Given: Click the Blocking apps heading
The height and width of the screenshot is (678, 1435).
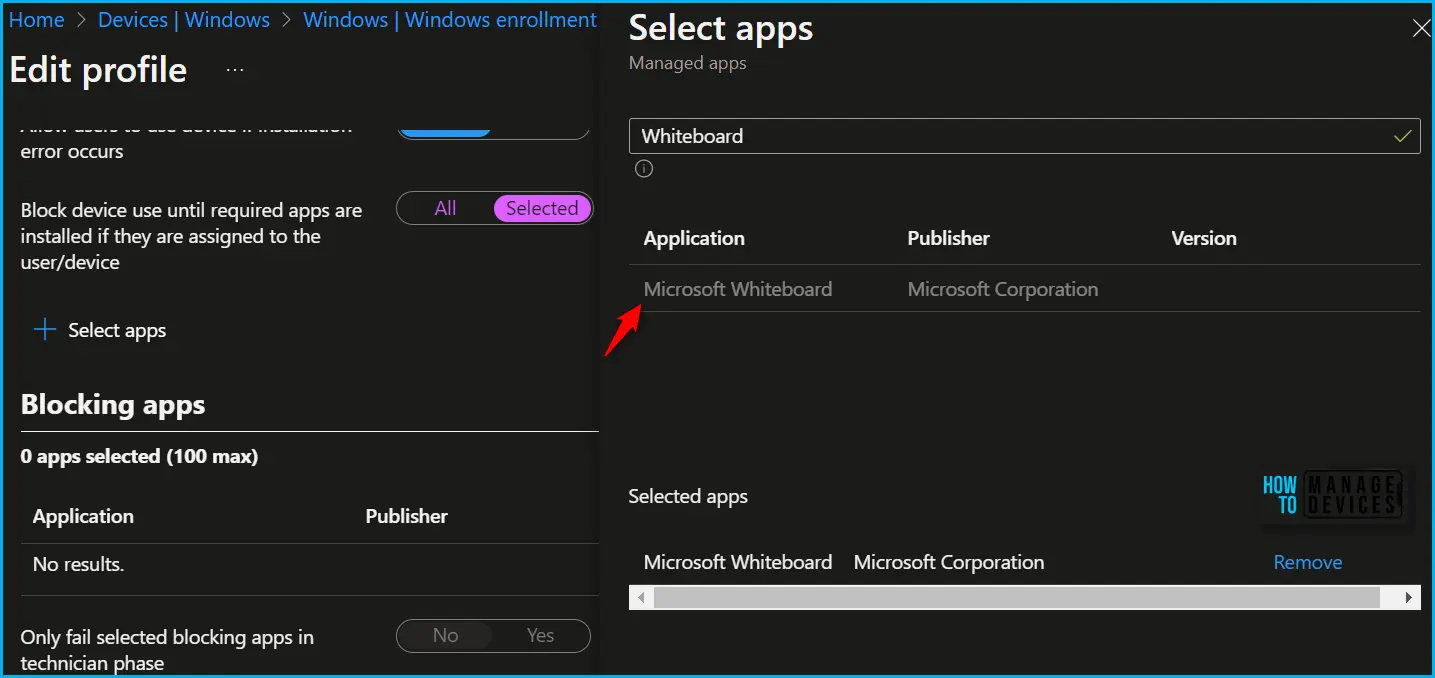Looking at the screenshot, I should (x=113, y=404).
